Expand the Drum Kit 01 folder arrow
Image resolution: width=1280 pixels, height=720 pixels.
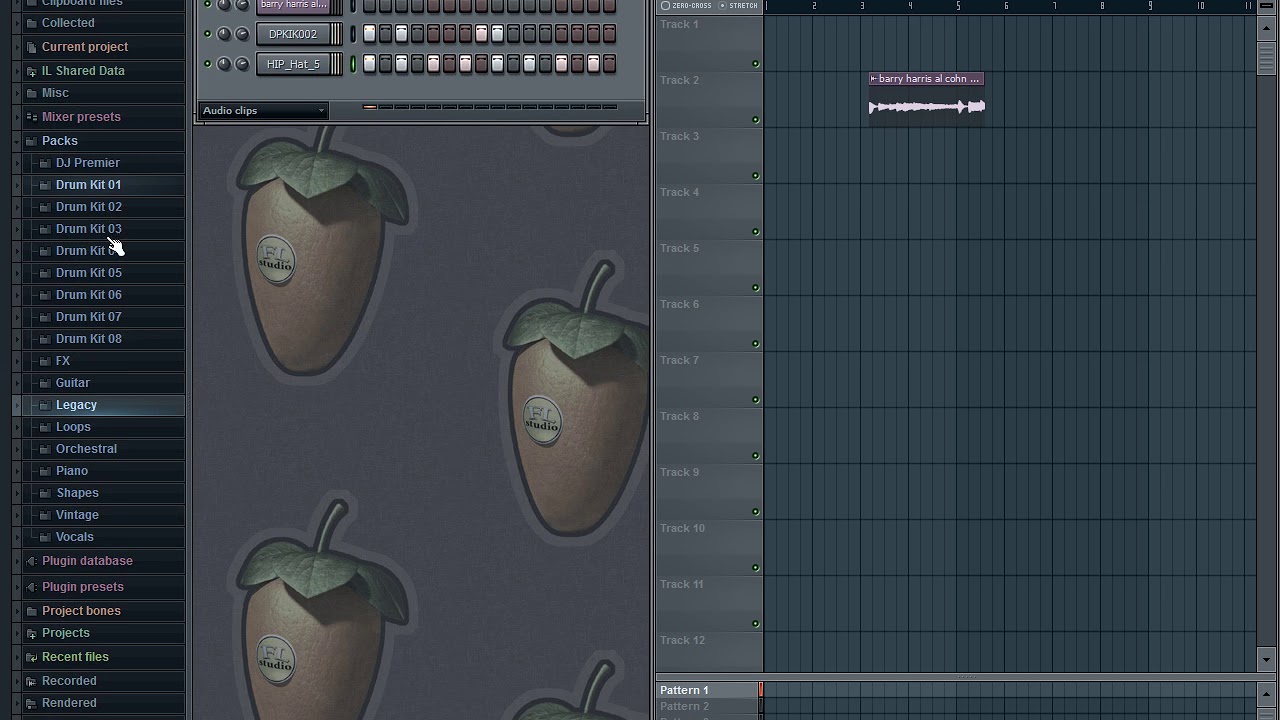click(x=17, y=185)
